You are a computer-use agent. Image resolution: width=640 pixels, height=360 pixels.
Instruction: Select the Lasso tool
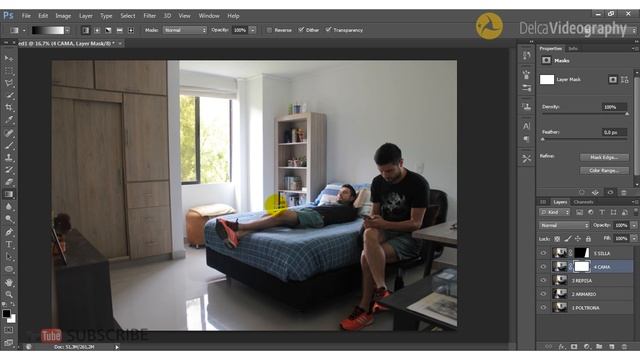(x=9, y=83)
